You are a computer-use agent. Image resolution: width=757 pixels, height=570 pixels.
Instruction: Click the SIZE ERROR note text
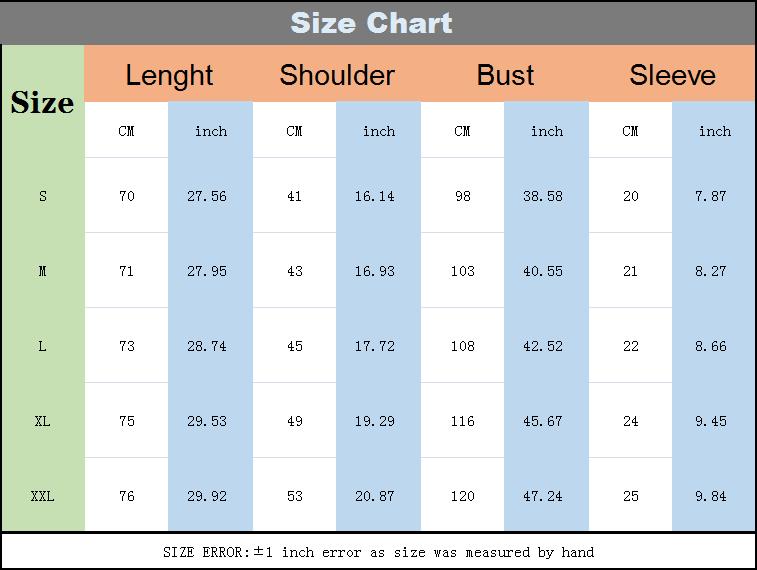tap(378, 552)
